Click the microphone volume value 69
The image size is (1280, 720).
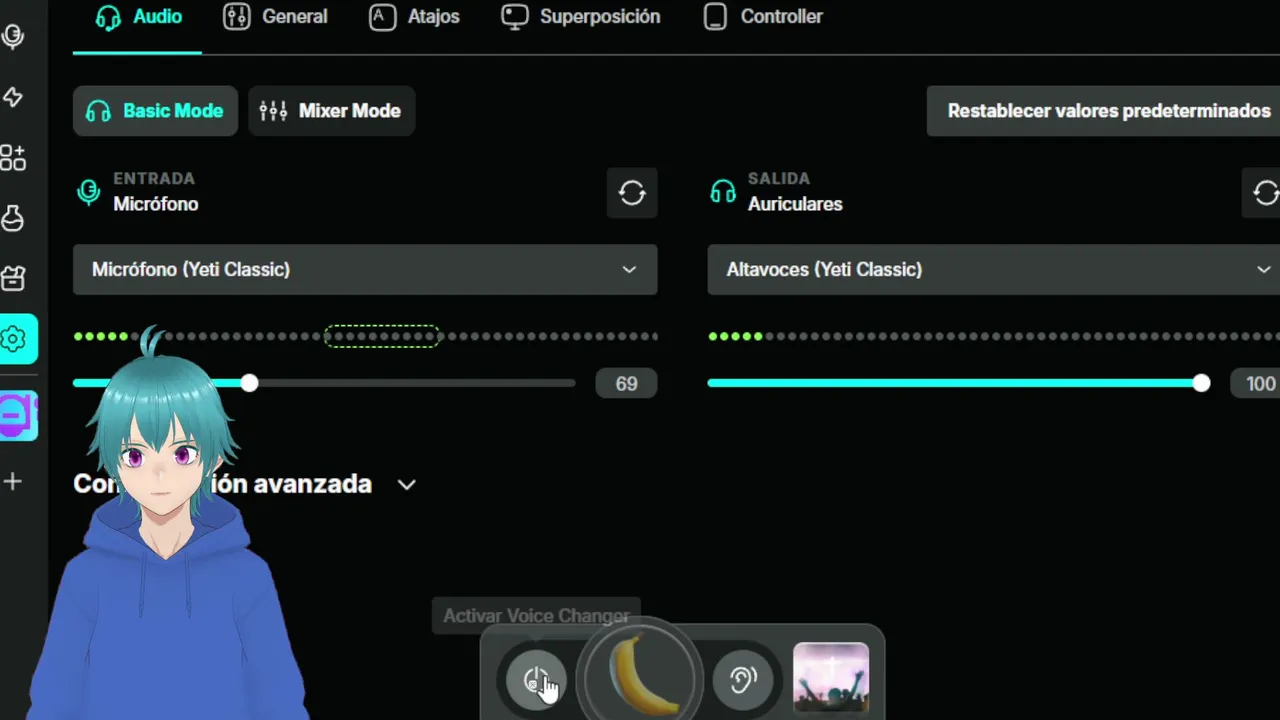[x=626, y=384]
